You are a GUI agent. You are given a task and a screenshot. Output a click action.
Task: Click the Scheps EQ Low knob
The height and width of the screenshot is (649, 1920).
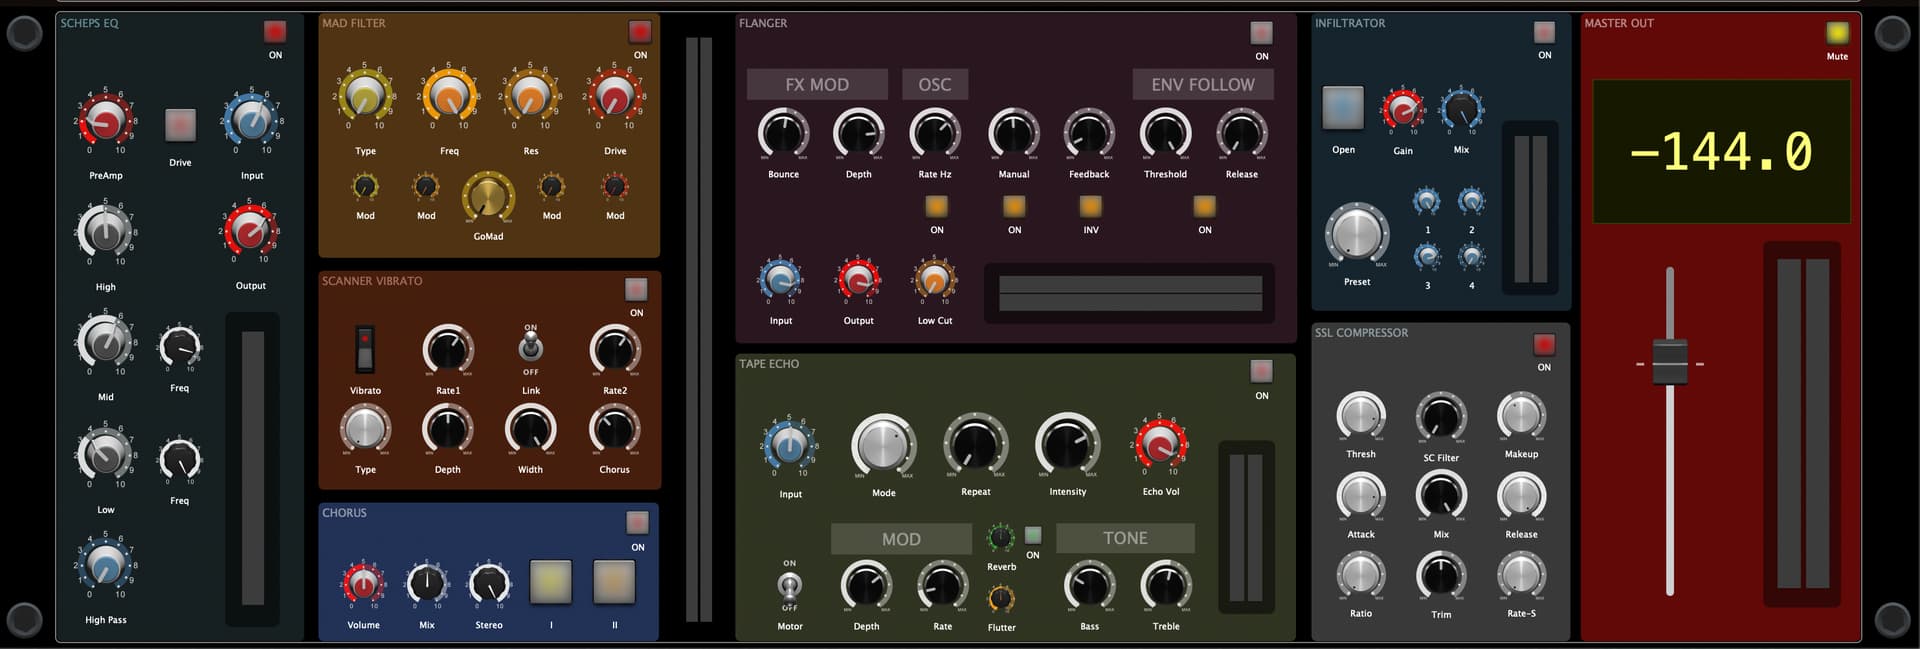coord(105,455)
